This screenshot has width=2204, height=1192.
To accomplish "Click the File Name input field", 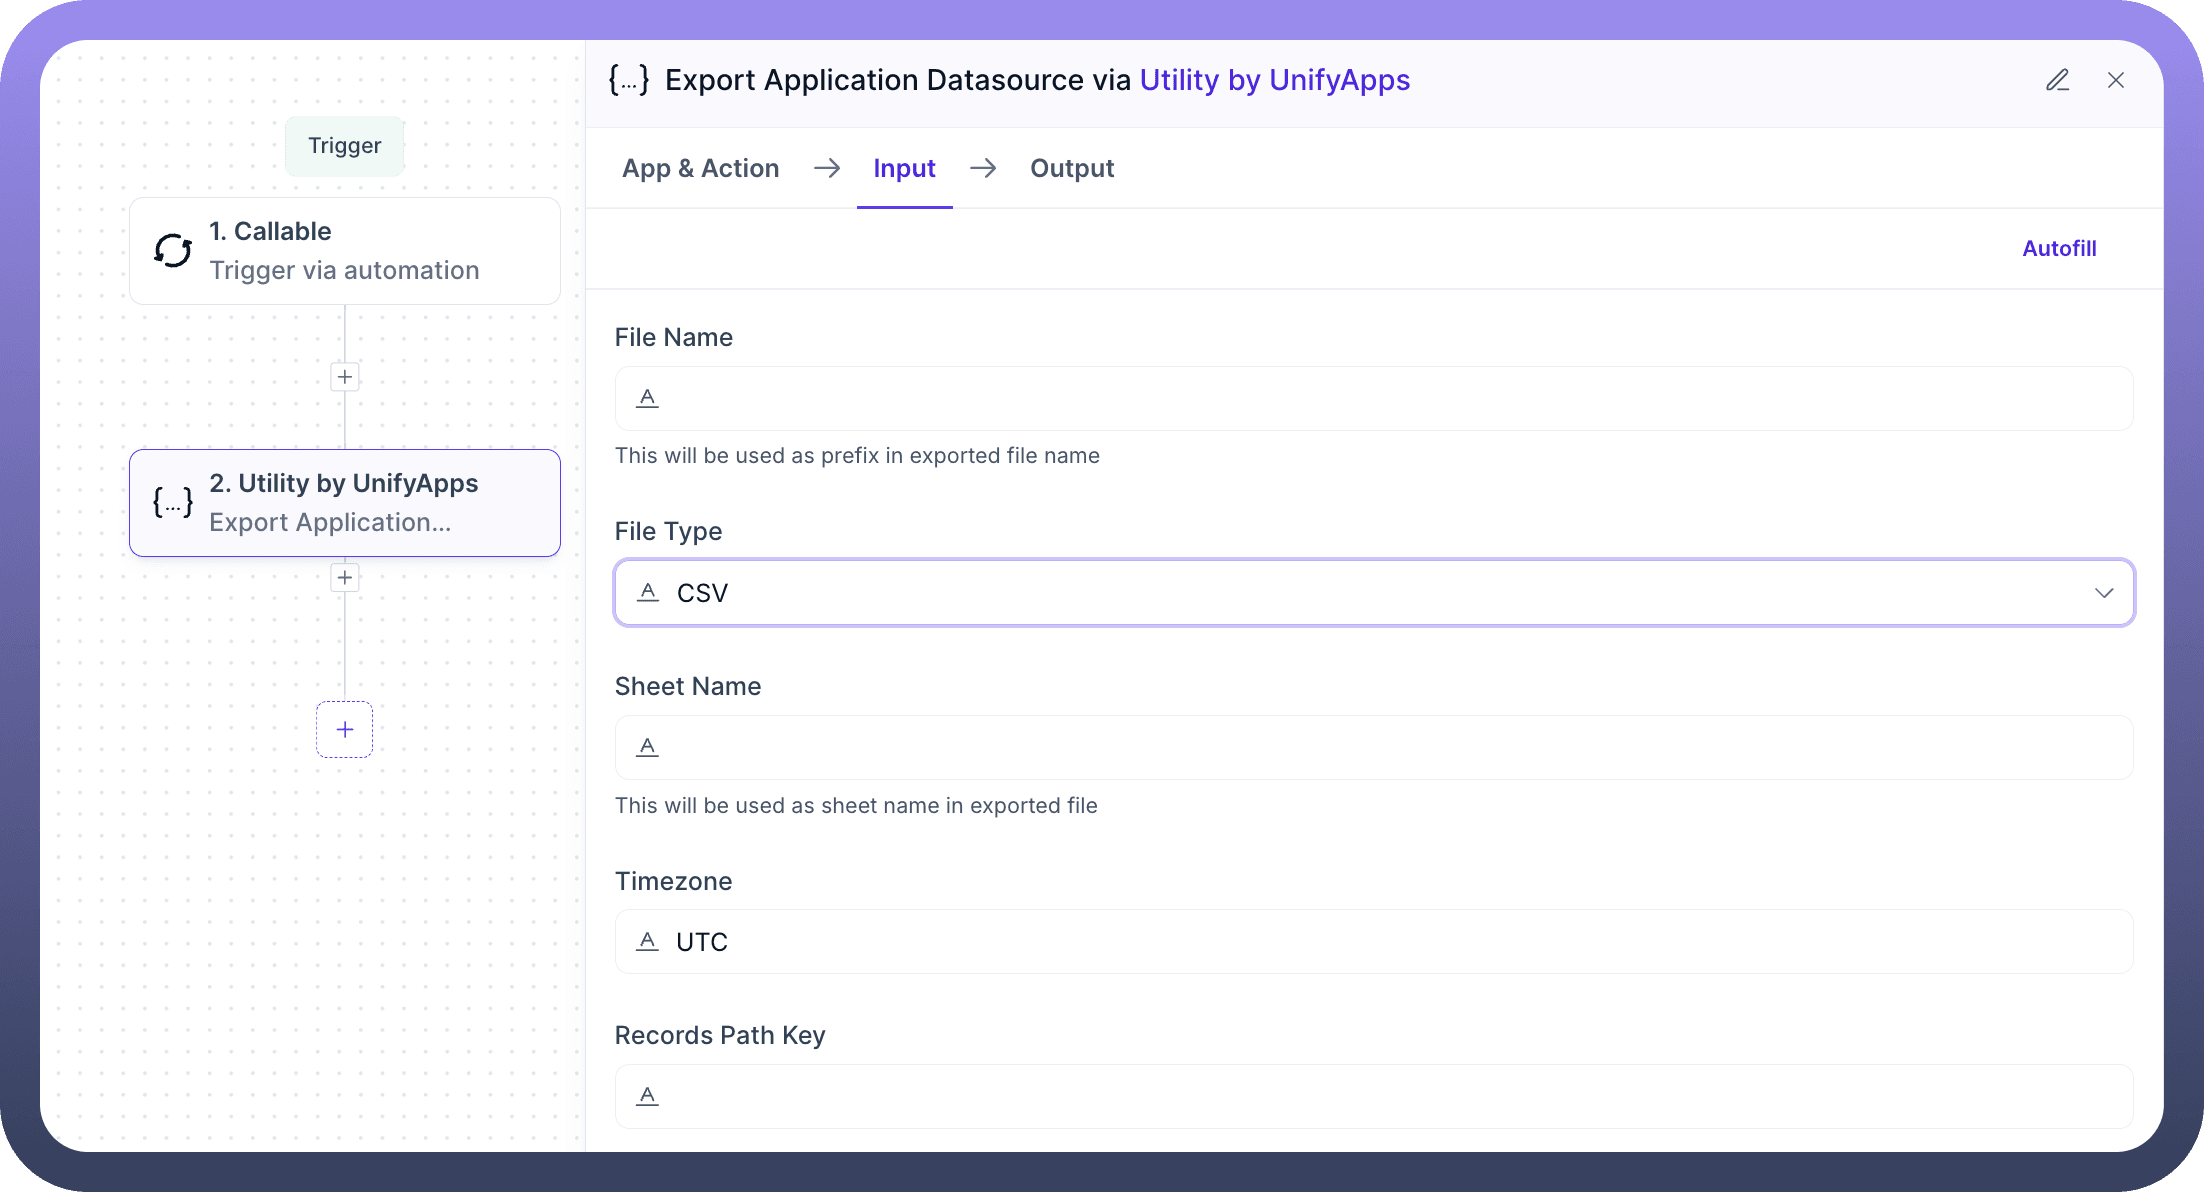I will tap(1390, 398).
